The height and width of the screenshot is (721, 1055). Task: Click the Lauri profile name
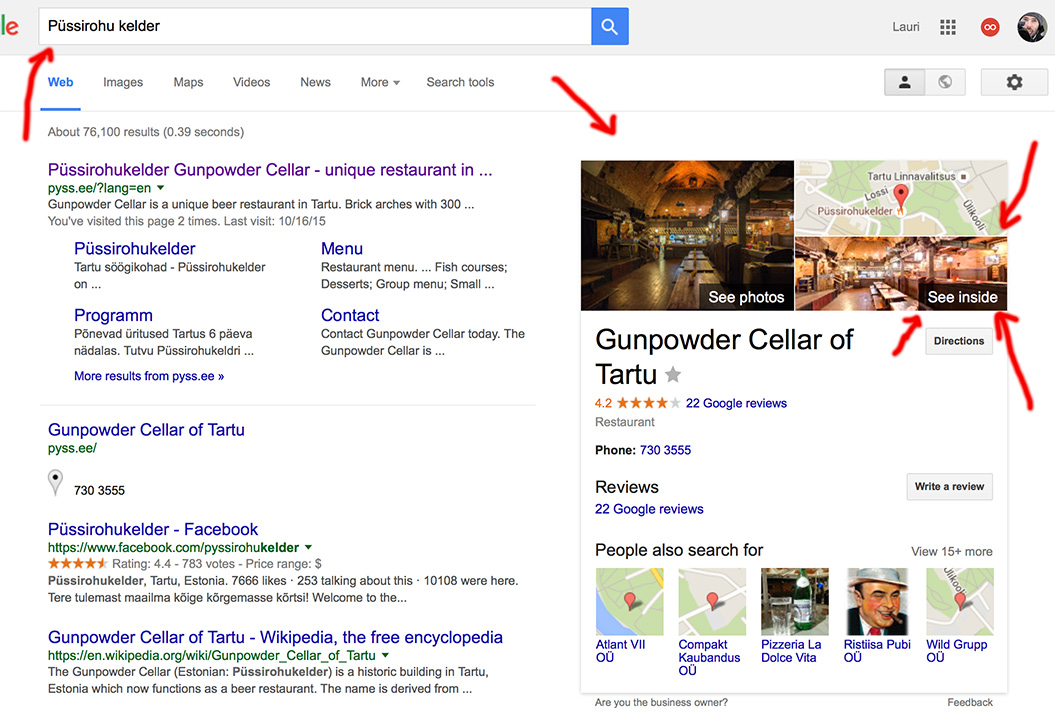point(906,27)
